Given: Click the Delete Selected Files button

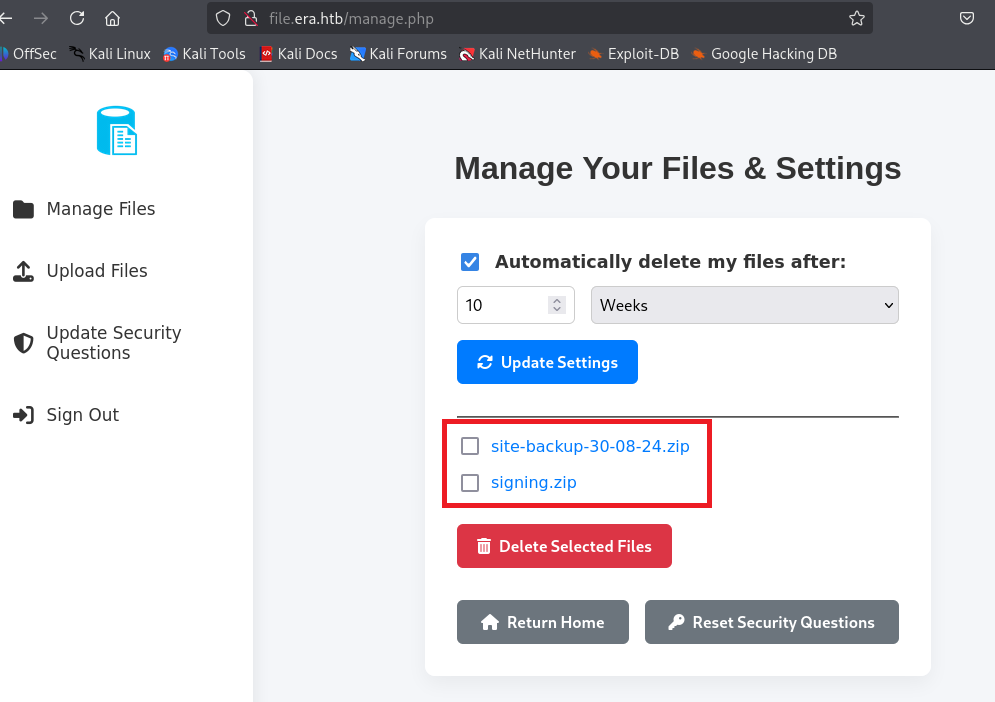Looking at the screenshot, I should [x=564, y=547].
